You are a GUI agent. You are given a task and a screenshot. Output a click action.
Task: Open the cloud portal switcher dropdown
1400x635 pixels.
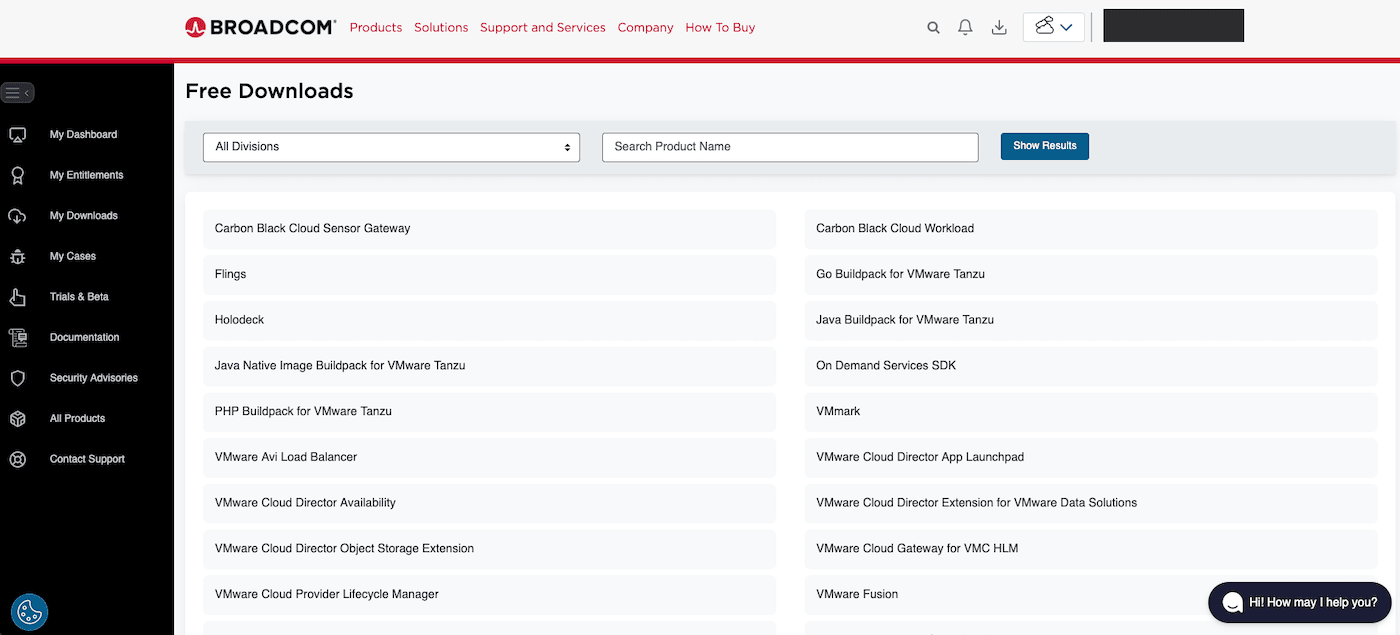[x=1054, y=27]
